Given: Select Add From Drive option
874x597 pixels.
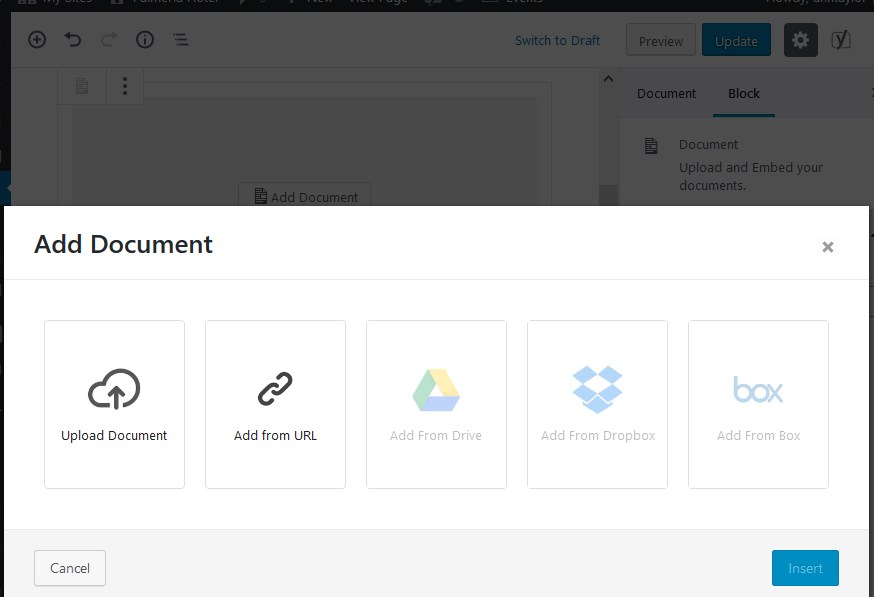Looking at the screenshot, I should click(x=436, y=404).
